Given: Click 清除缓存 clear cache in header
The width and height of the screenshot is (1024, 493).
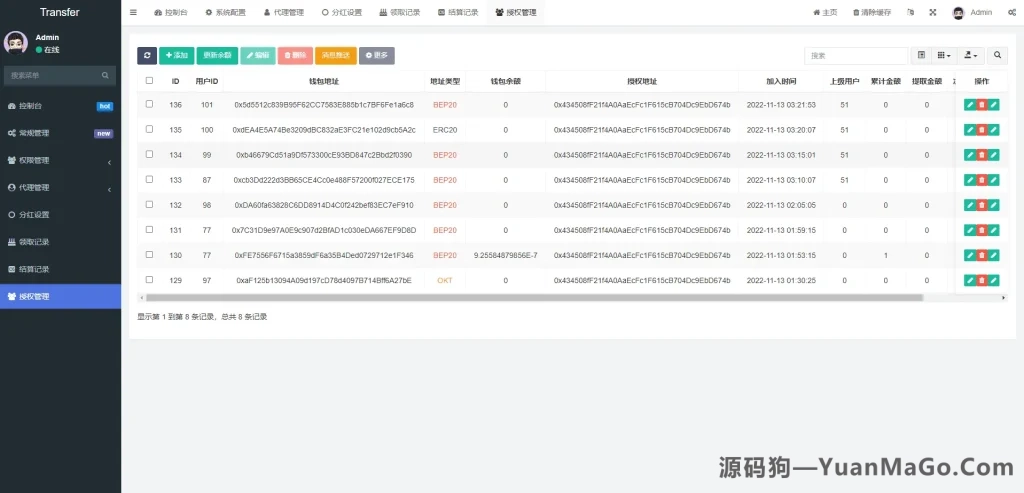Looking at the screenshot, I should click(x=872, y=12).
